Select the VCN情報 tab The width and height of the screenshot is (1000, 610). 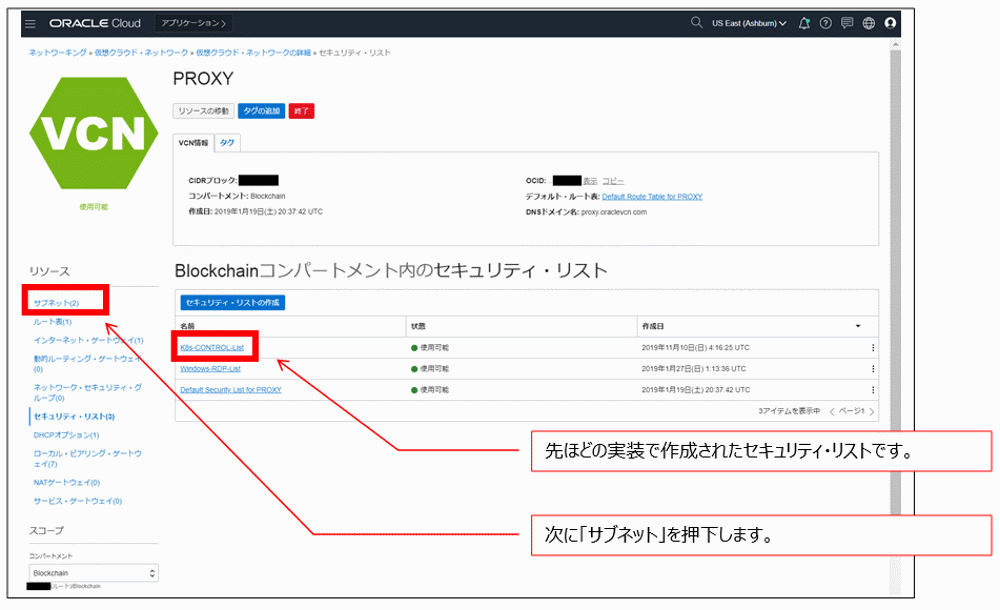coord(192,143)
